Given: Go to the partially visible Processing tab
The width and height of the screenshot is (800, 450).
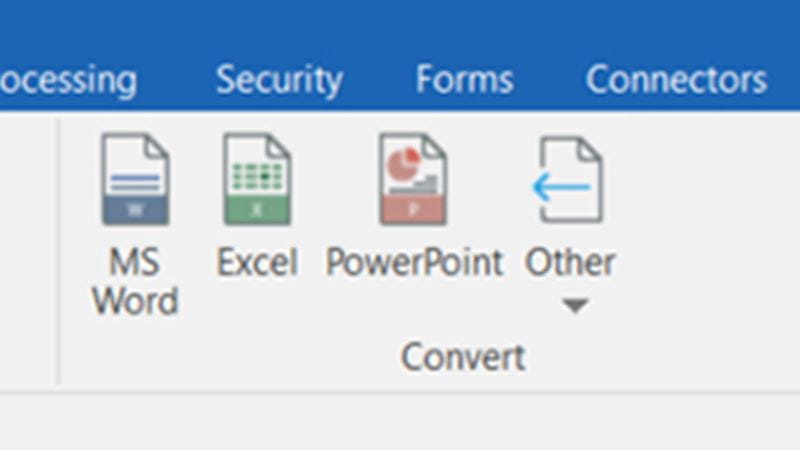Looking at the screenshot, I should coord(68,80).
